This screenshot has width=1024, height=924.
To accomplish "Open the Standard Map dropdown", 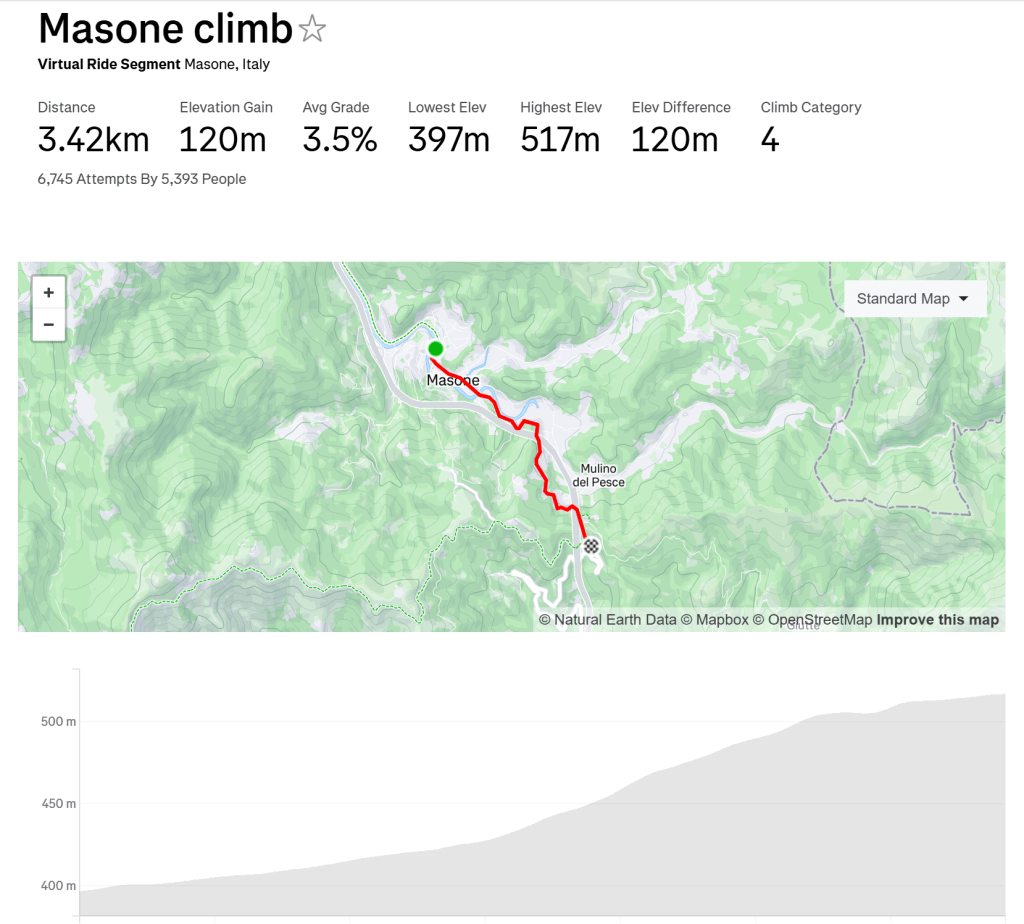I will tap(914, 299).
